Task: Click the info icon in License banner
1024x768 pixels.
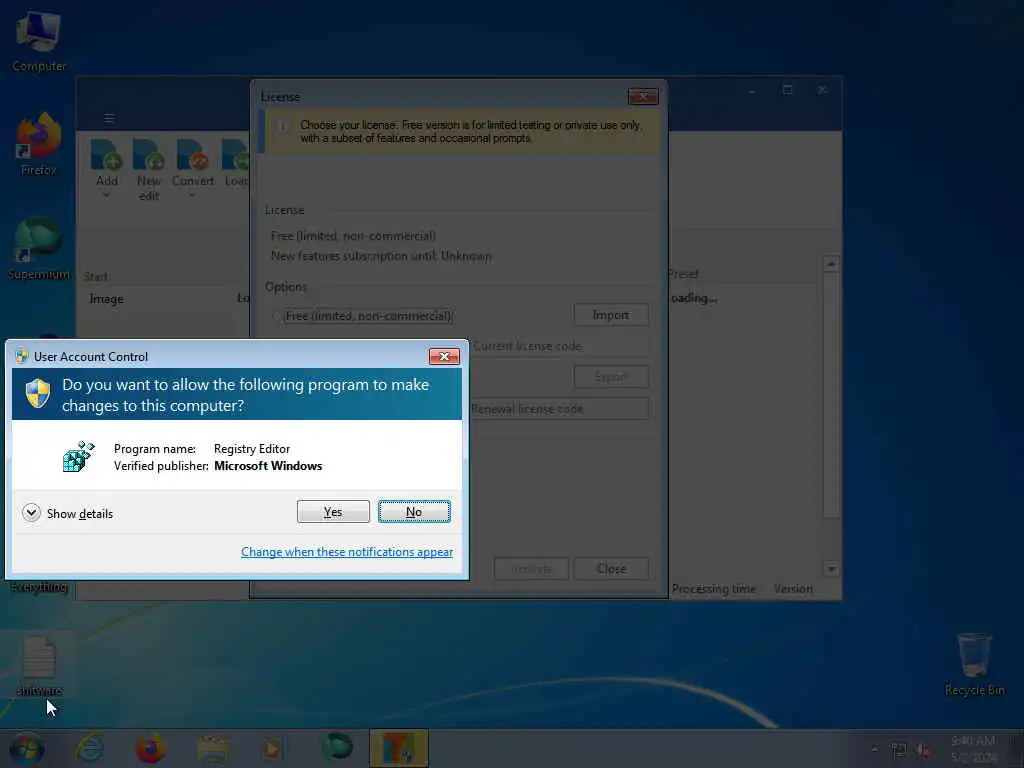Action: (283, 125)
